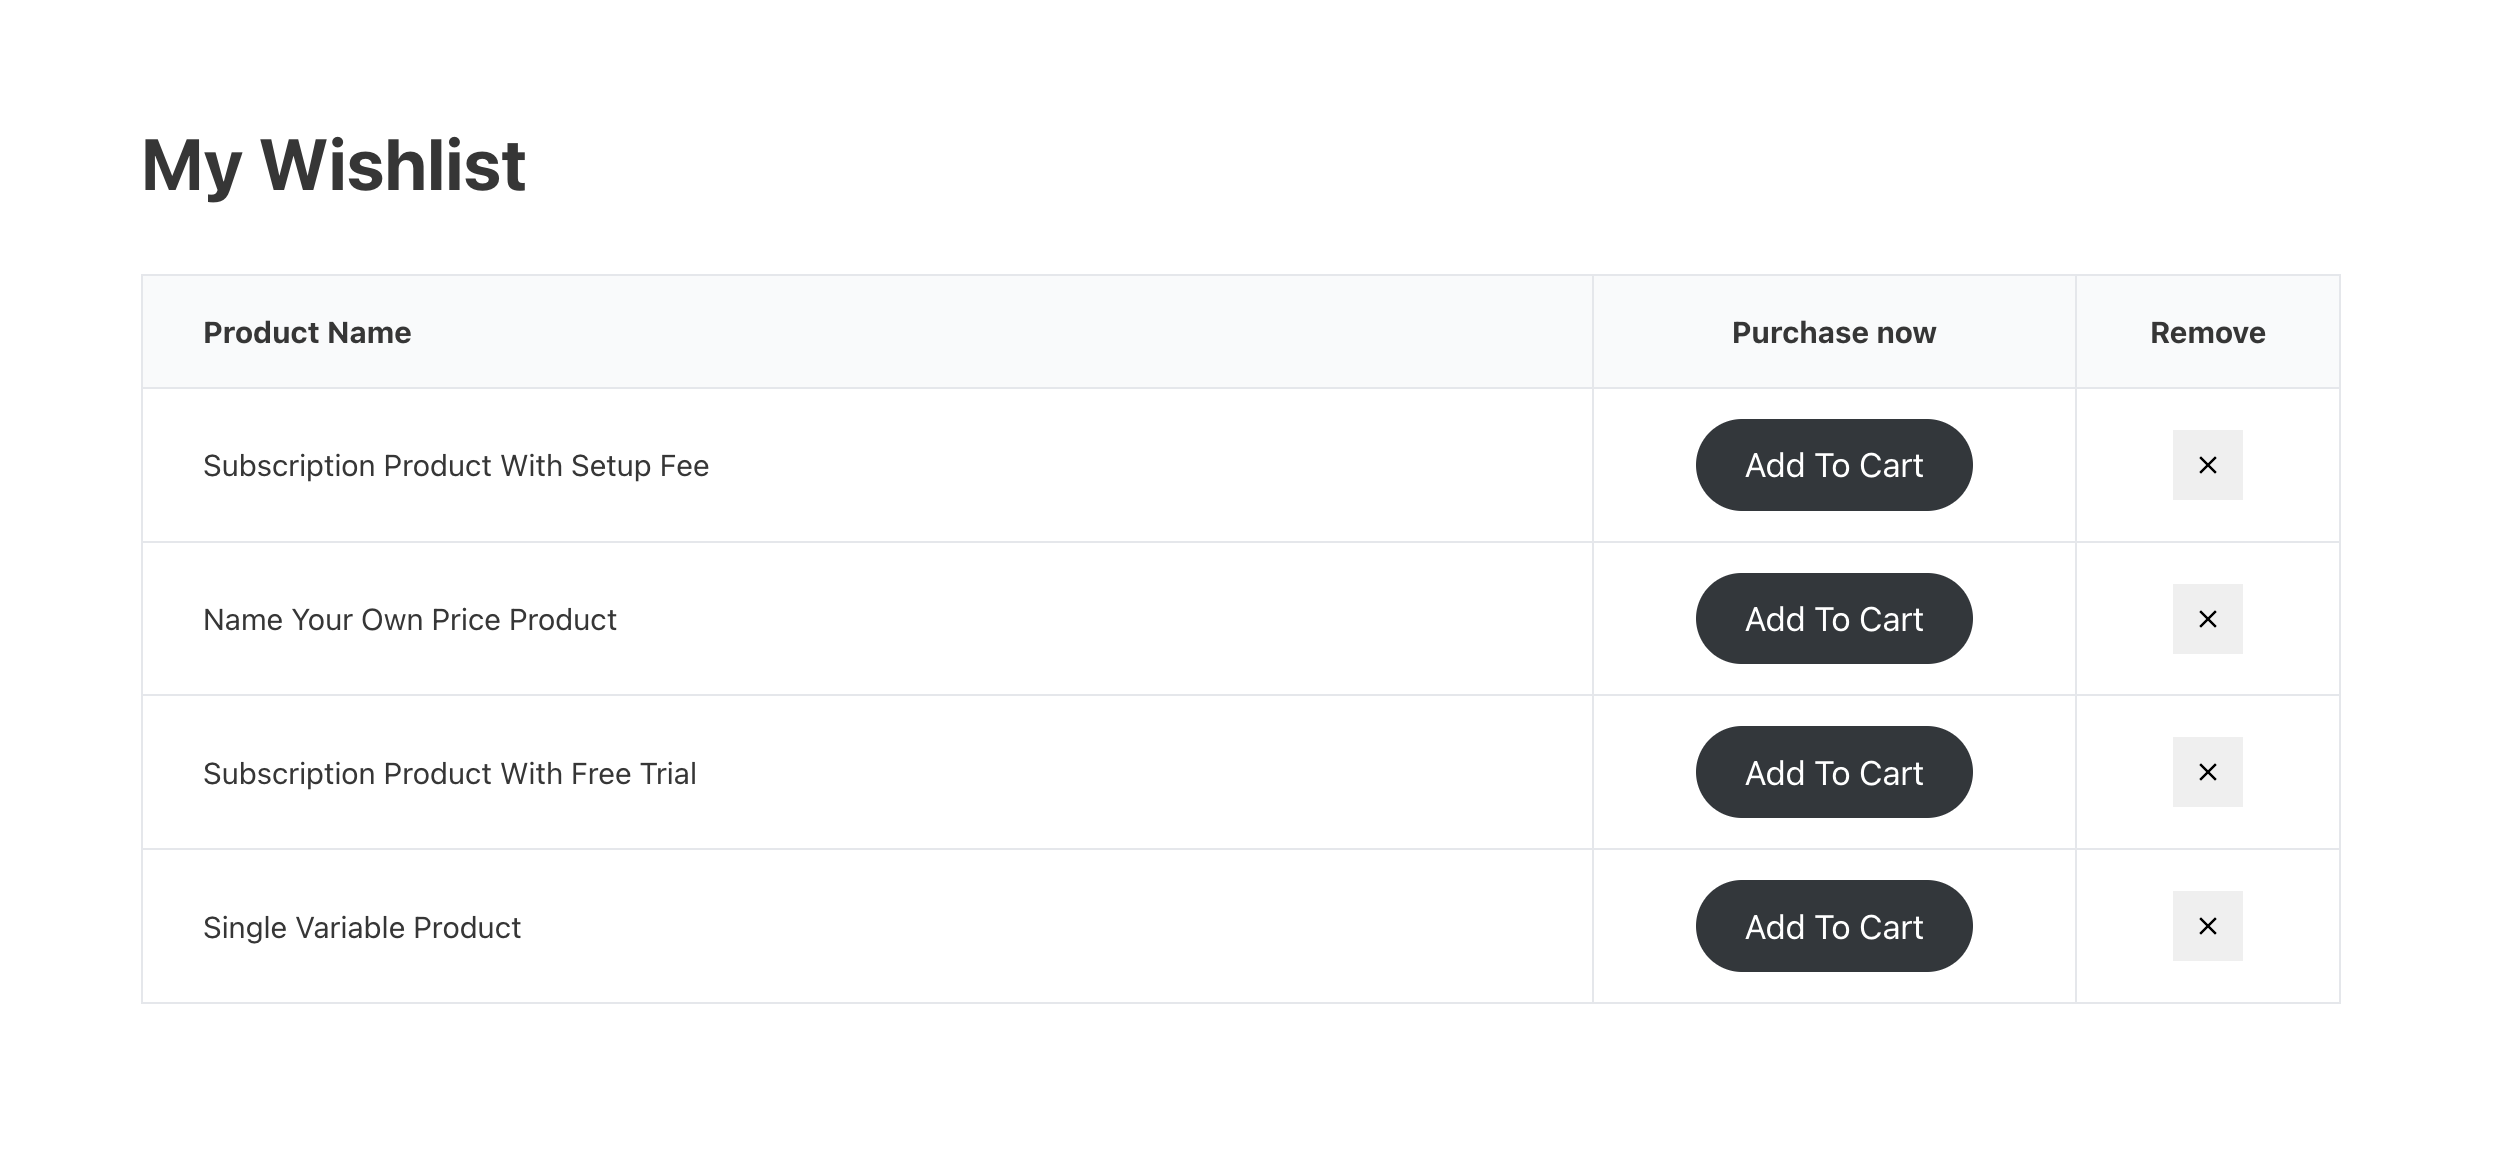The height and width of the screenshot is (1158, 2498).
Task: Open the Single Variable Product name
Action: point(362,928)
